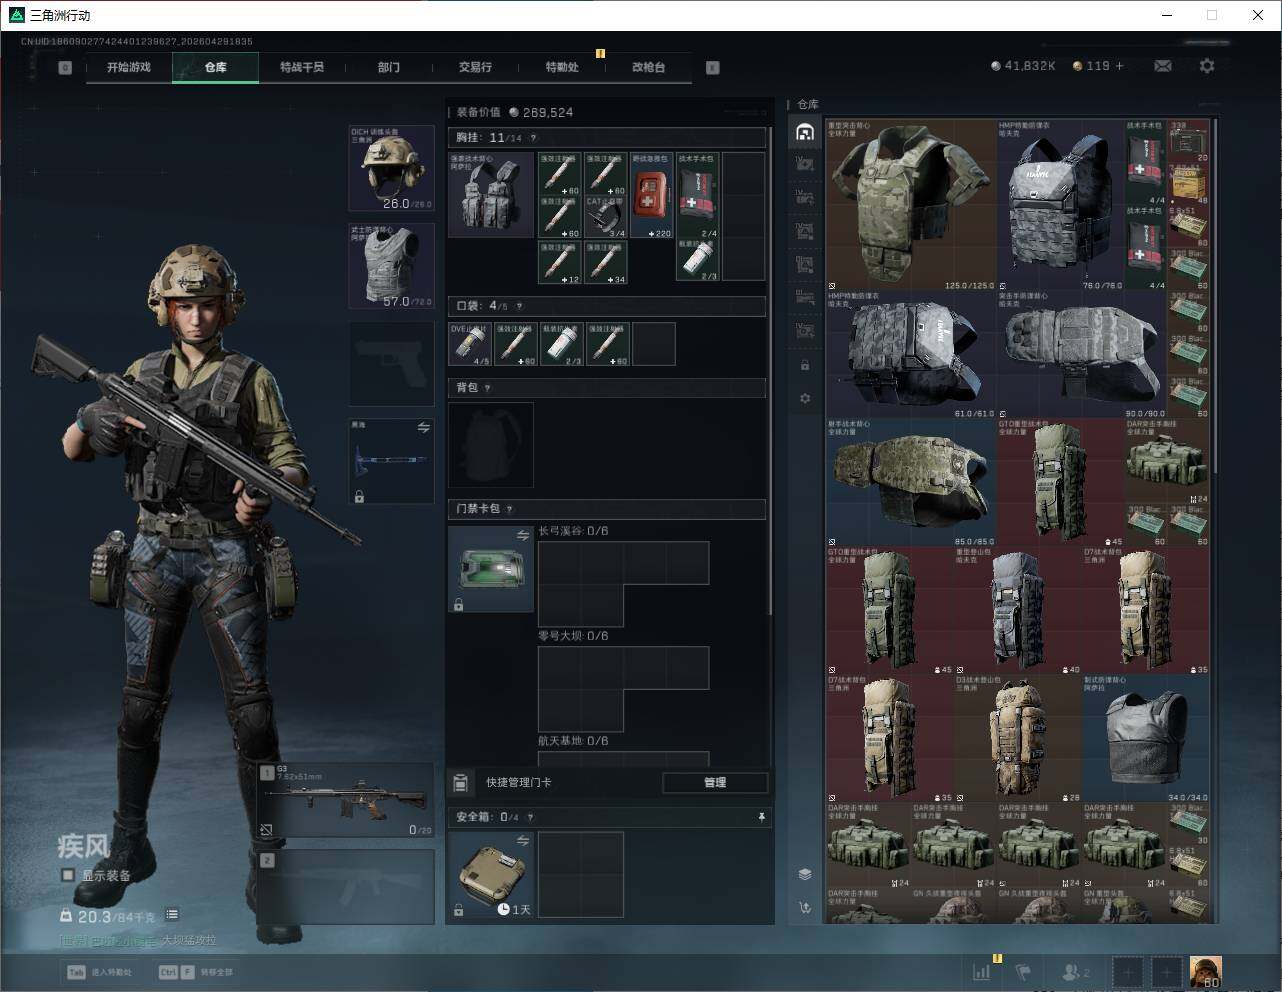Add premium currency with the plus beside 119
Image resolution: width=1282 pixels, height=992 pixels.
click(1120, 66)
